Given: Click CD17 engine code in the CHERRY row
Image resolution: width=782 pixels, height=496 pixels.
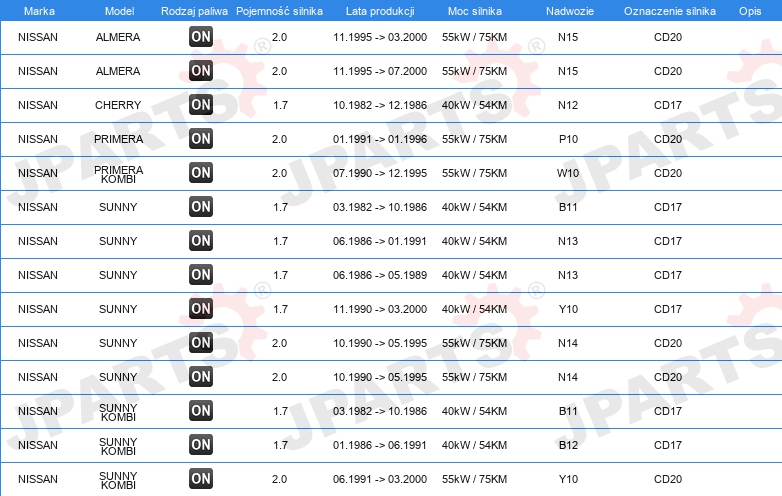Looking at the screenshot, I should pyautogui.click(x=668, y=105).
